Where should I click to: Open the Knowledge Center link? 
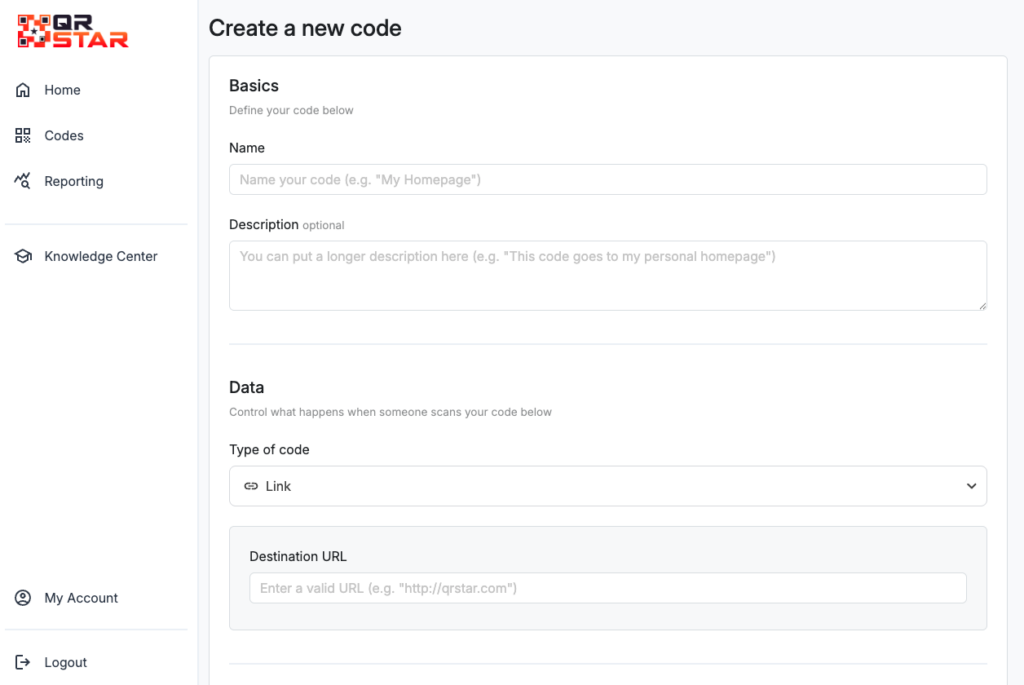pos(101,257)
